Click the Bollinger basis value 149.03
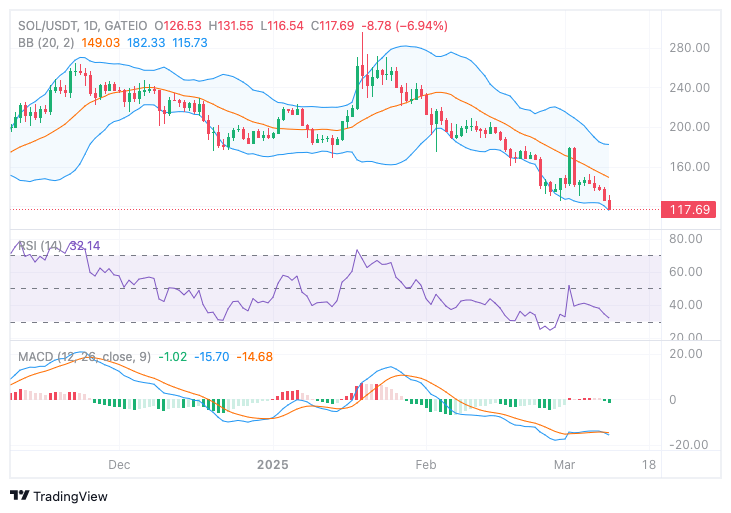Viewport: 731px width, 513px height. (101, 43)
